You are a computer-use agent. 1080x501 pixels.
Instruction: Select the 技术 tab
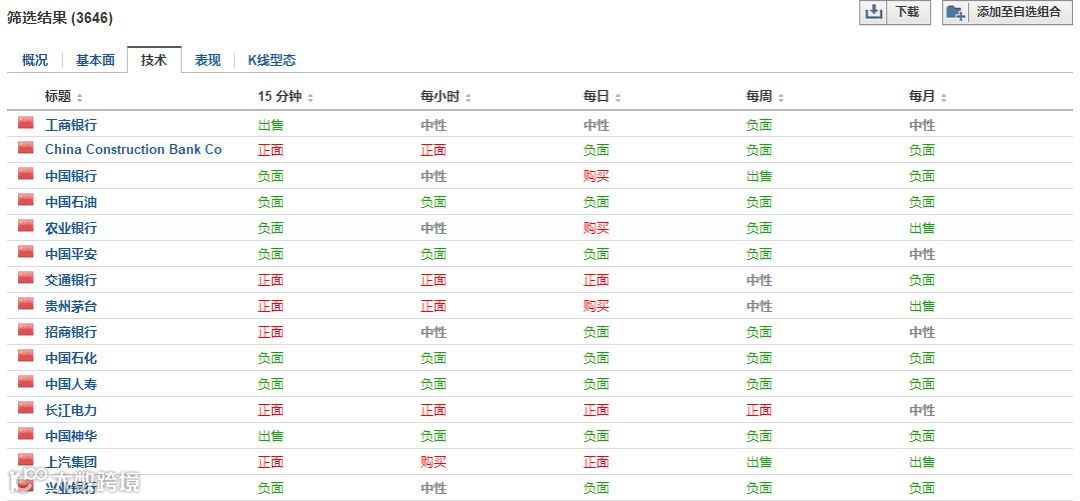tap(154, 60)
